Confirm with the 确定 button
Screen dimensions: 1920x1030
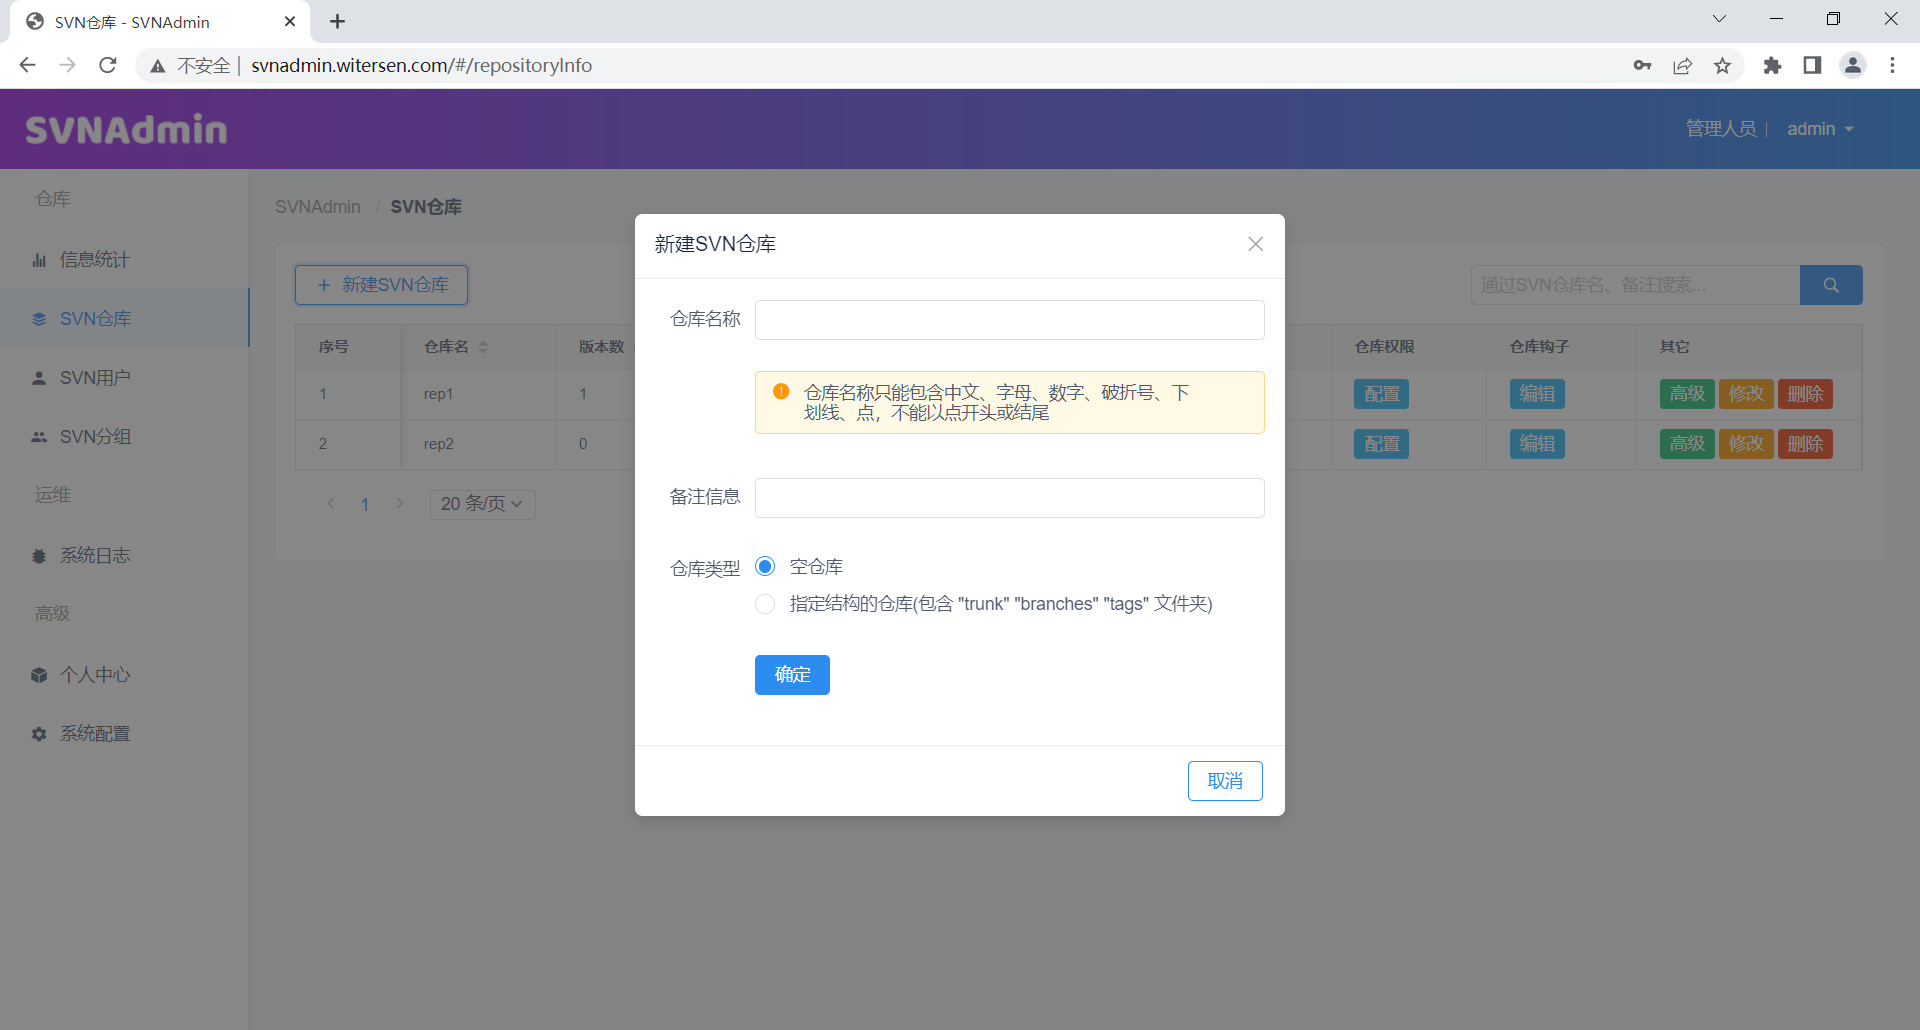[792, 675]
